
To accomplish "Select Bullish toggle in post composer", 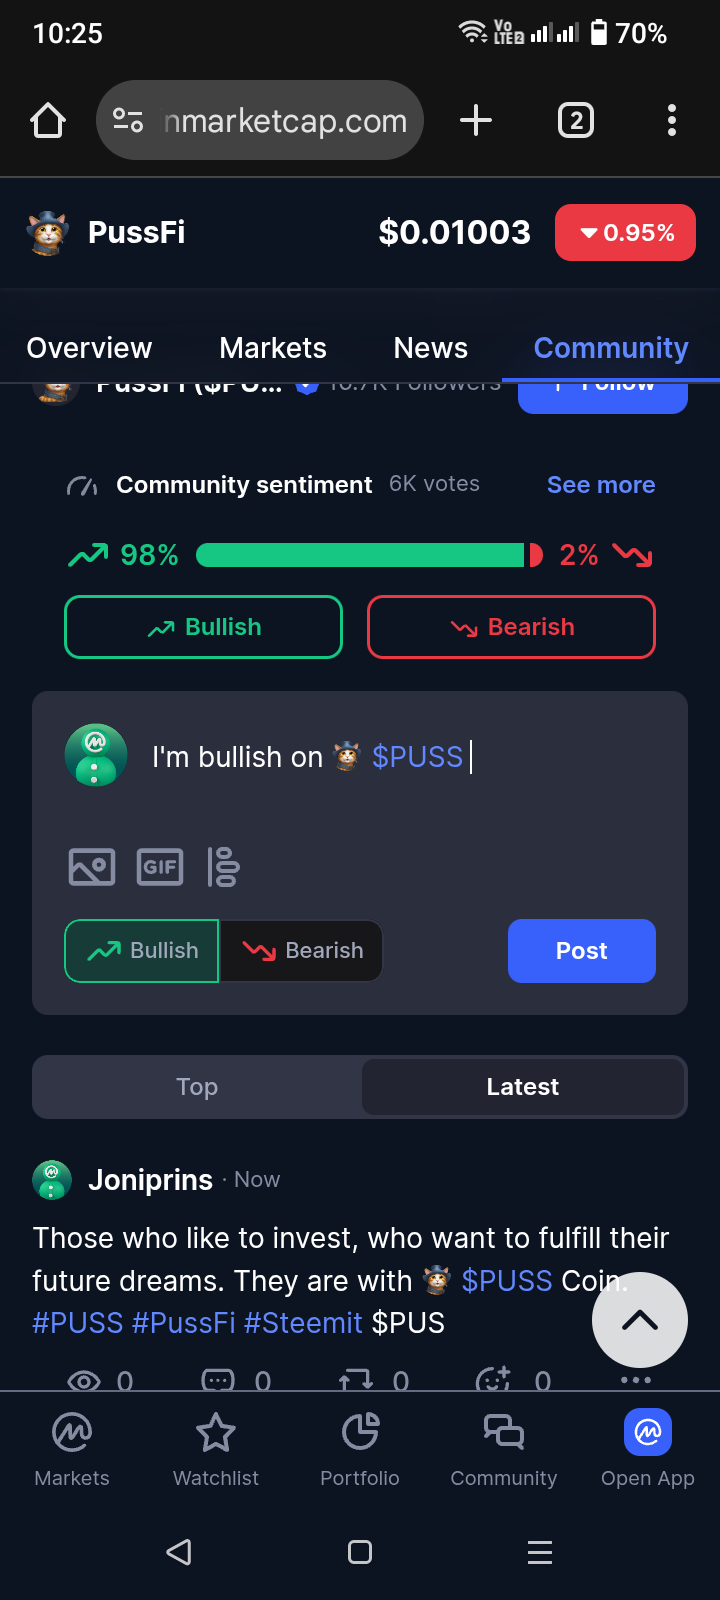I will 142,951.
